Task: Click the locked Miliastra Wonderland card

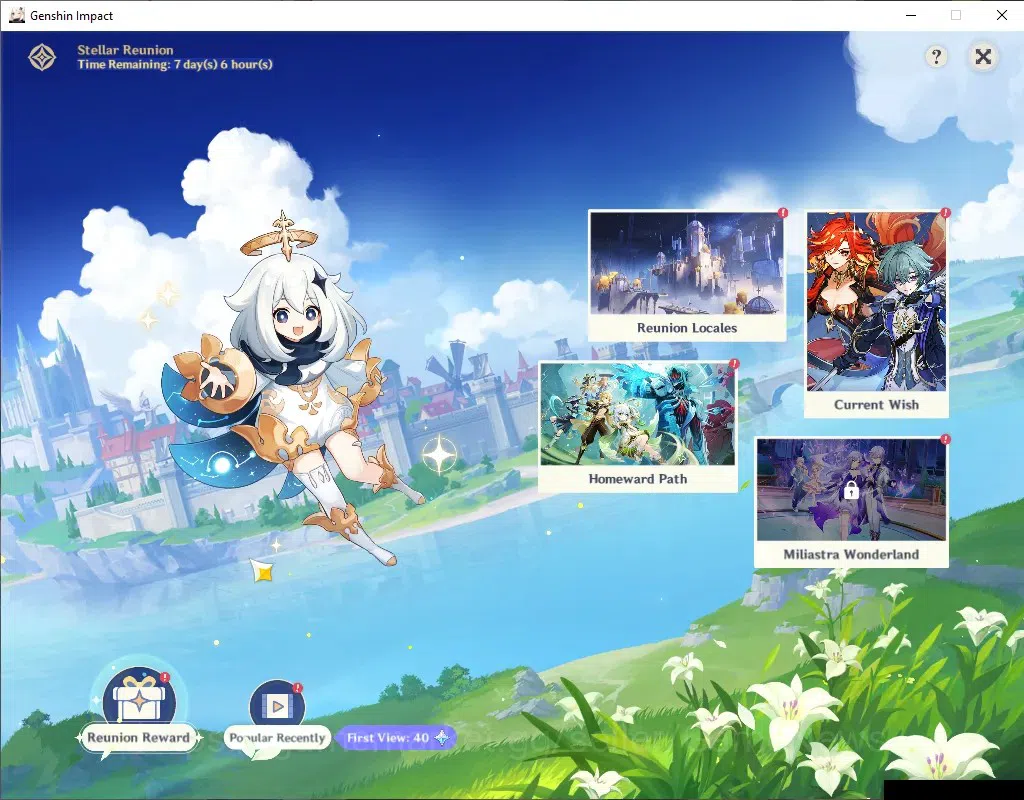Action: click(x=851, y=502)
